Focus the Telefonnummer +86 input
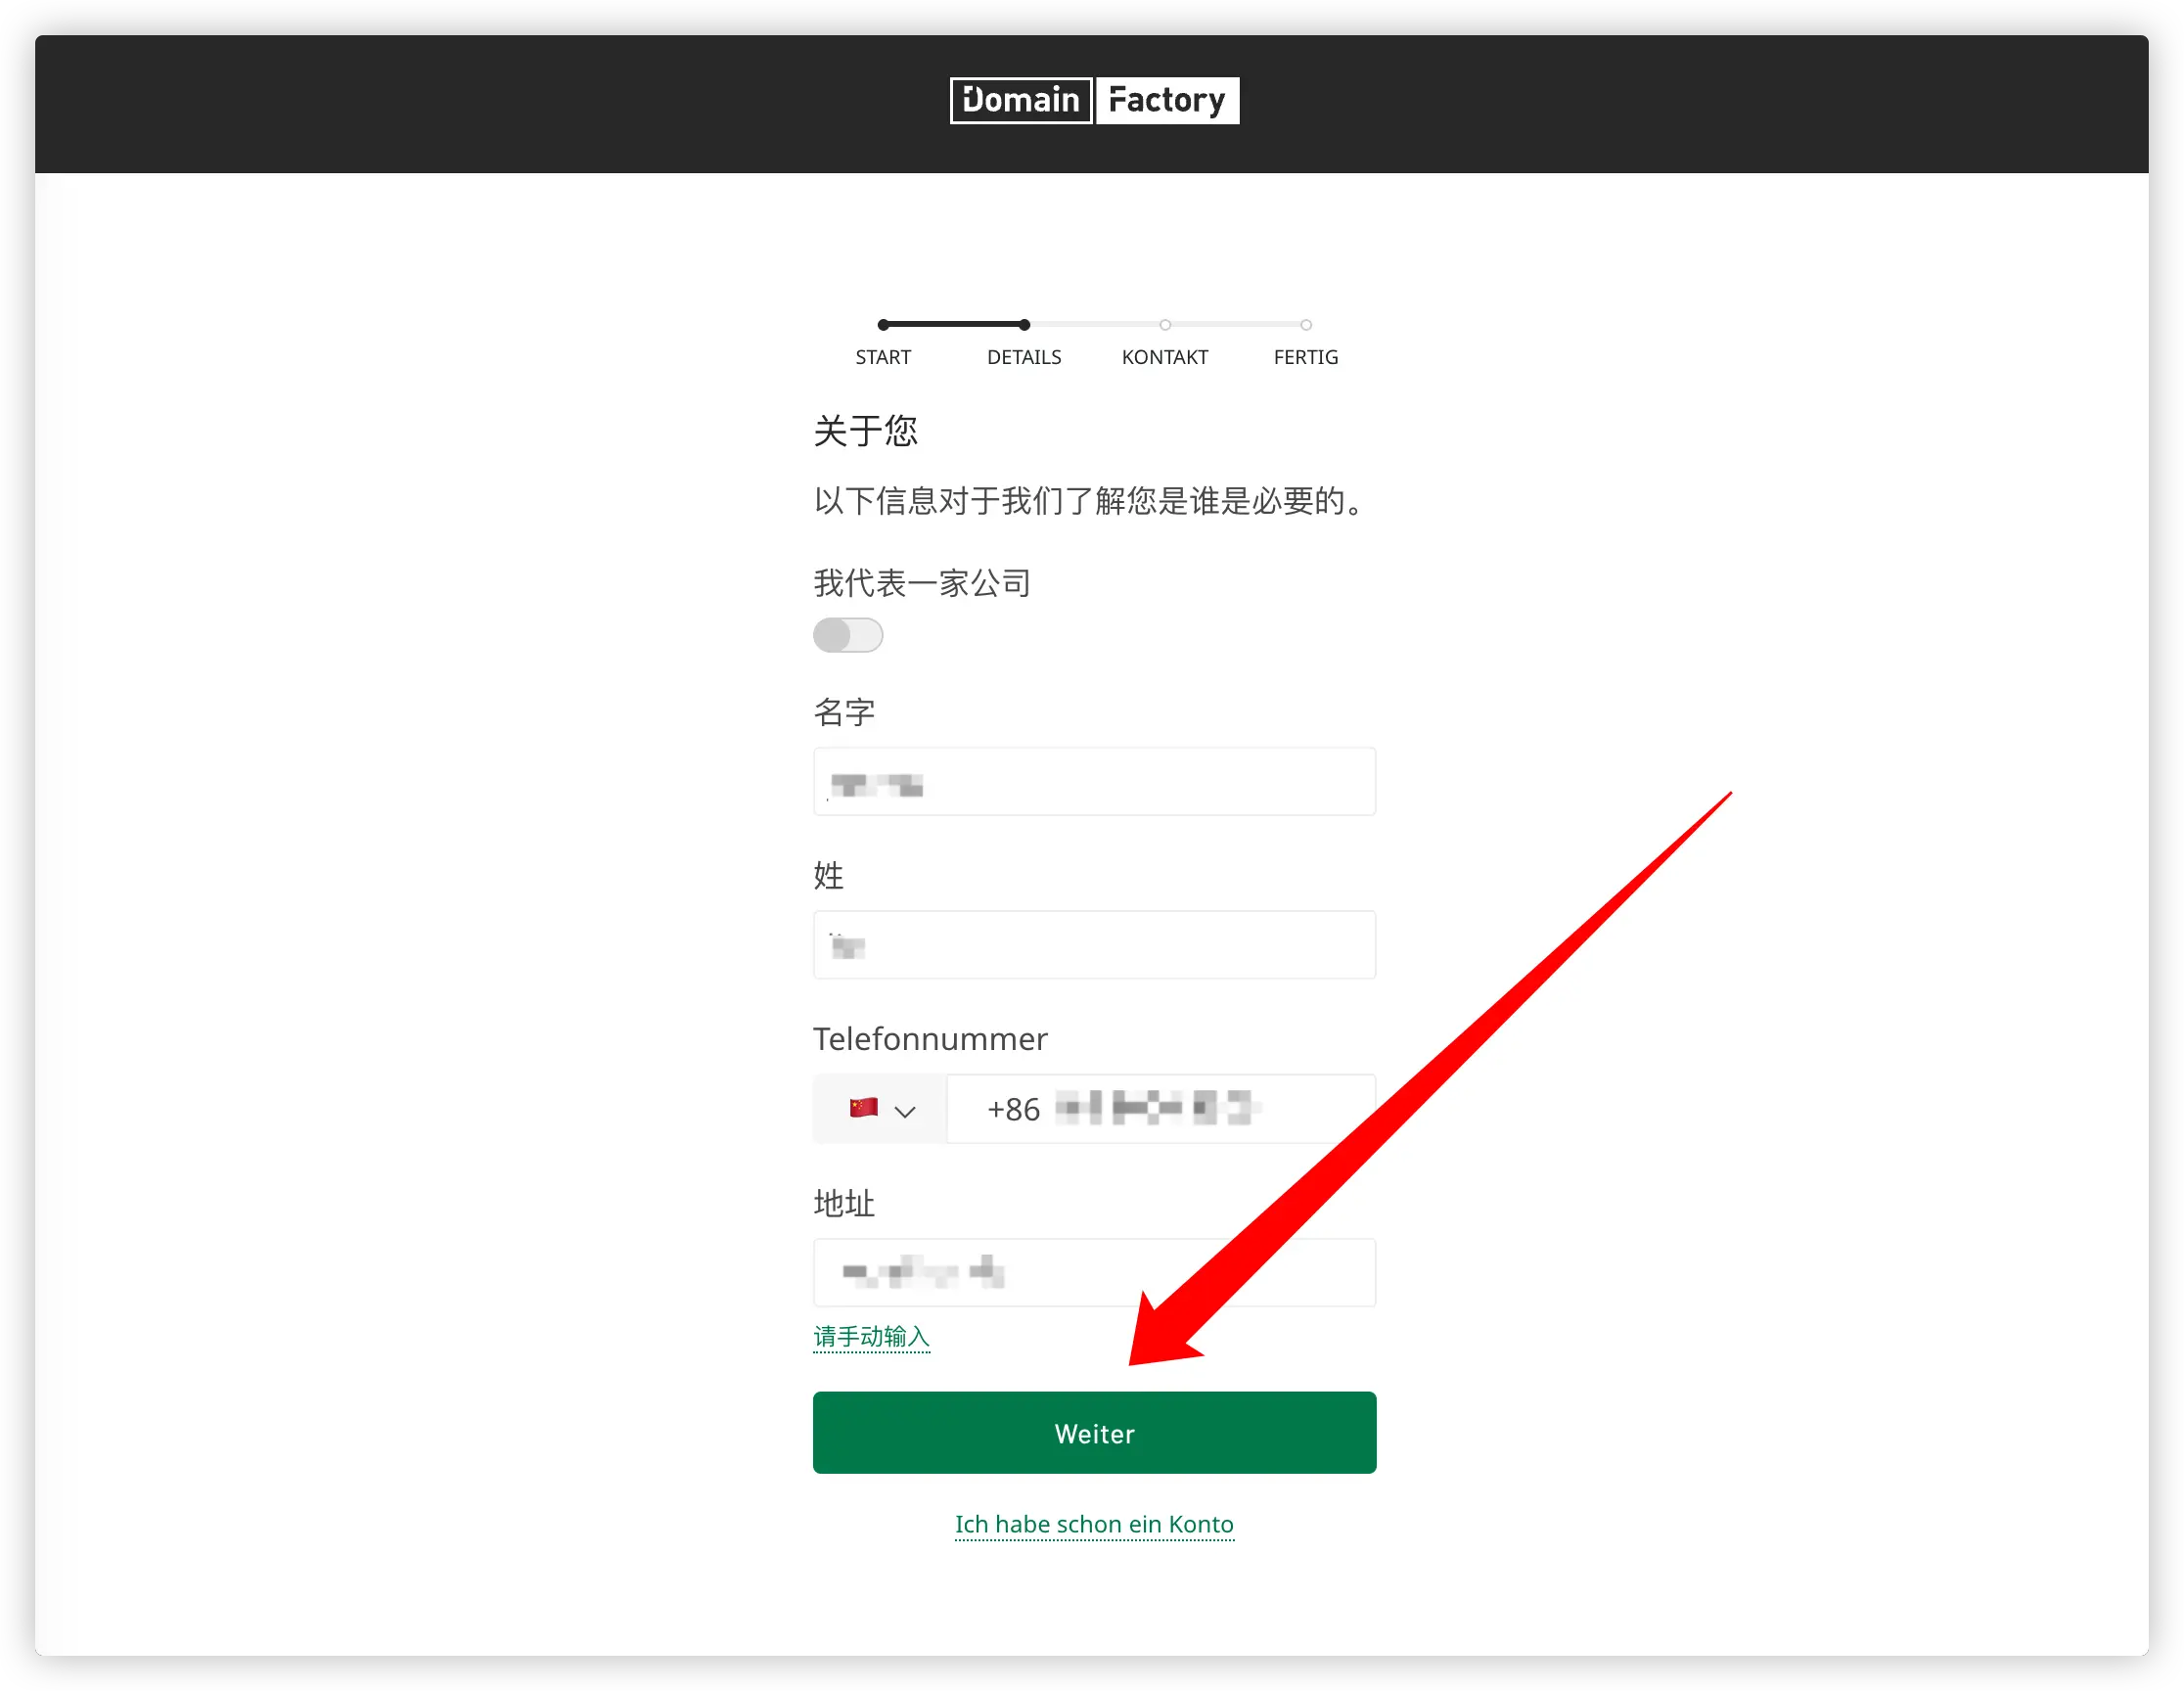Image resolution: width=2184 pixels, height=1691 pixels. click(x=1161, y=1109)
